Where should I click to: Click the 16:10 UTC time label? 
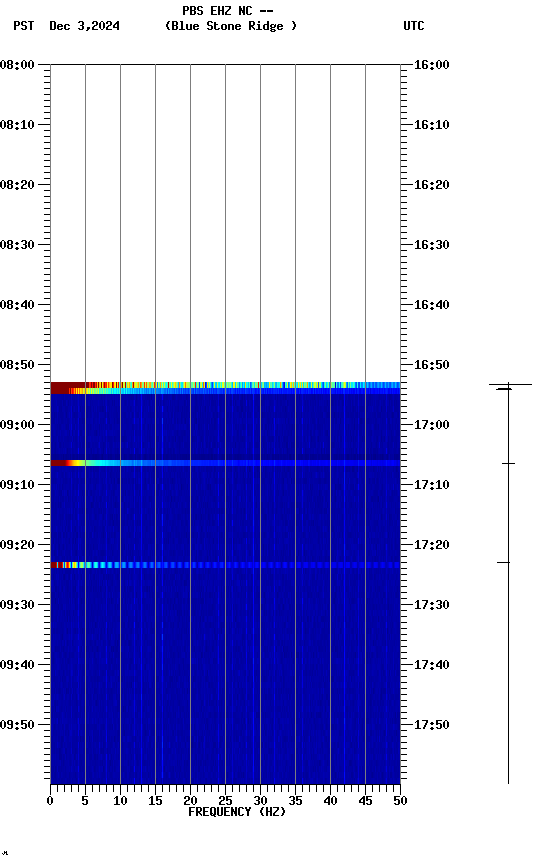tap(432, 125)
